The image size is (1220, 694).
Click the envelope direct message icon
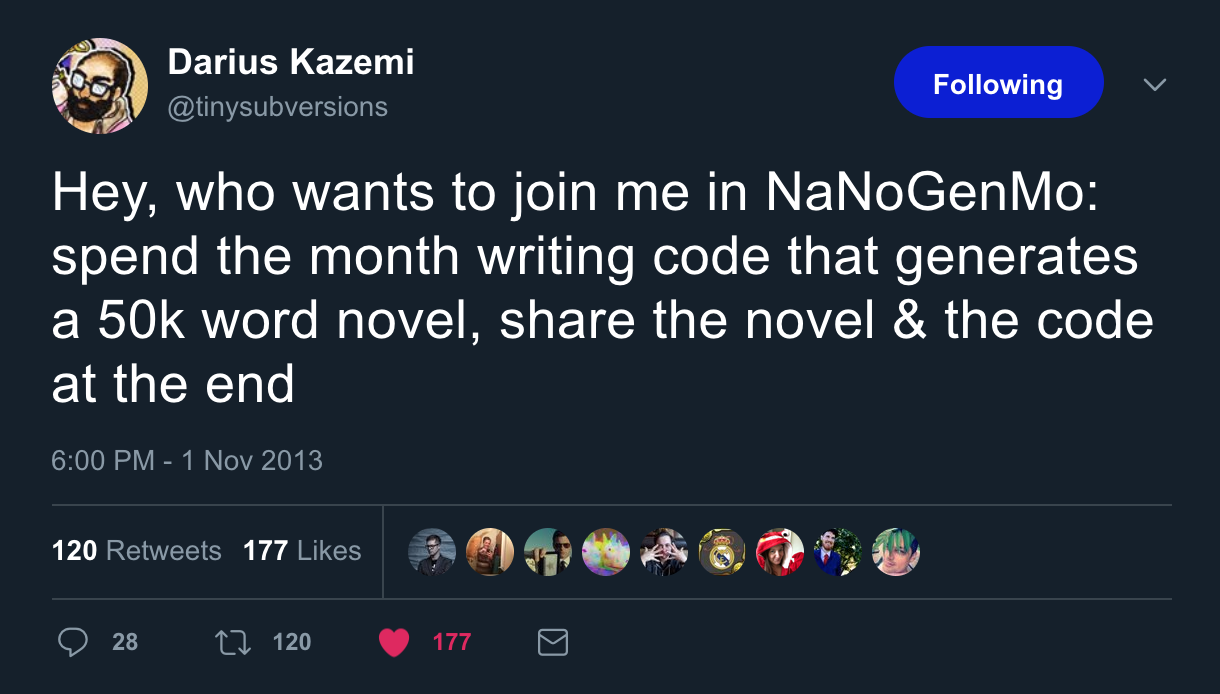click(553, 642)
